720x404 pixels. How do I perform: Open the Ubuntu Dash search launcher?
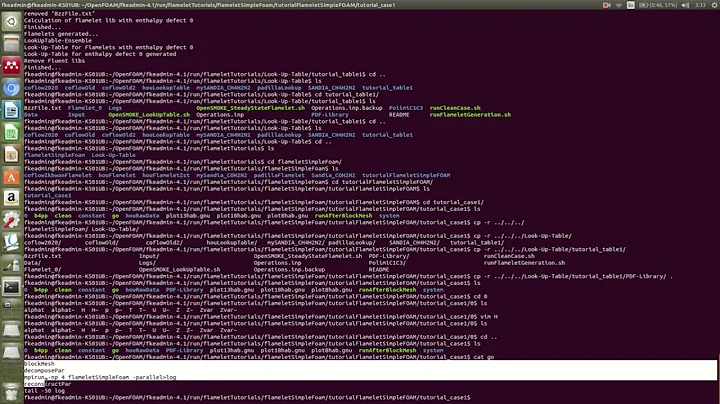(11, 22)
